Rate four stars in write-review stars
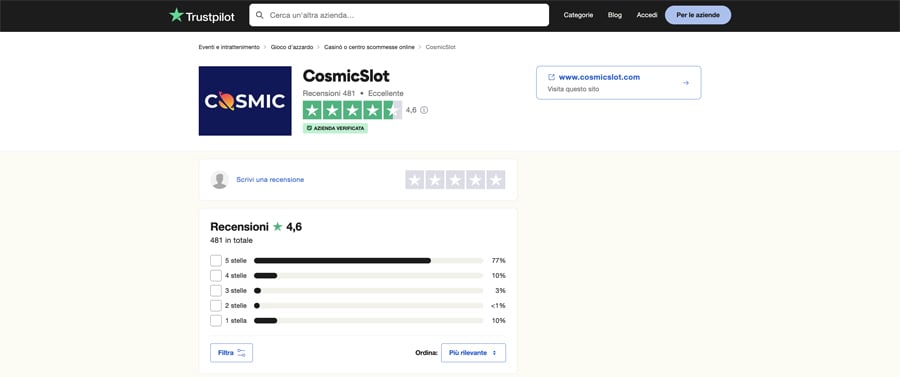900x377 pixels. point(475,180)
